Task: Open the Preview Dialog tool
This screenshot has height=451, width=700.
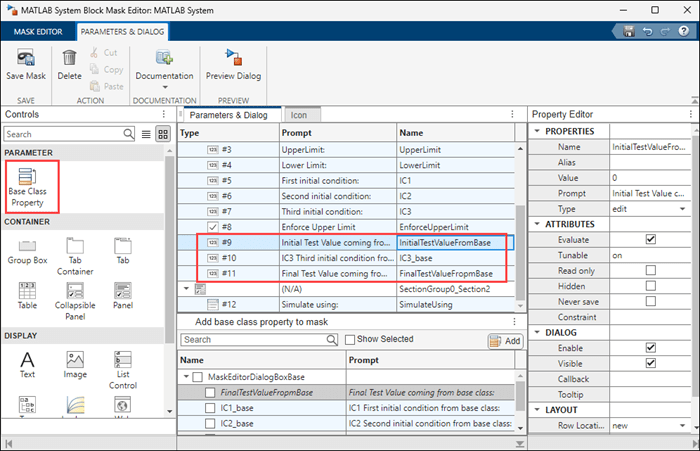Action: pyautogui.click(x=232, y=58)
